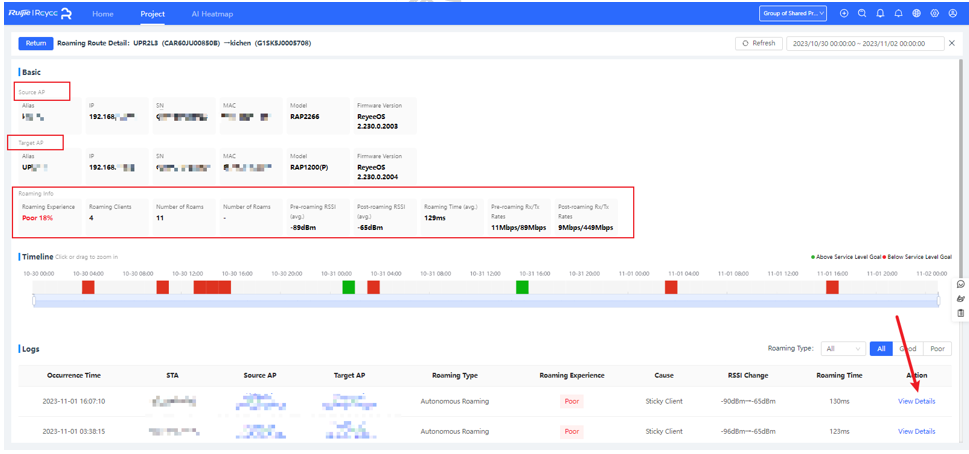969x454 pixels.
Task: Click the Return button
Action: pyautogui.click(x=36, y=43)
